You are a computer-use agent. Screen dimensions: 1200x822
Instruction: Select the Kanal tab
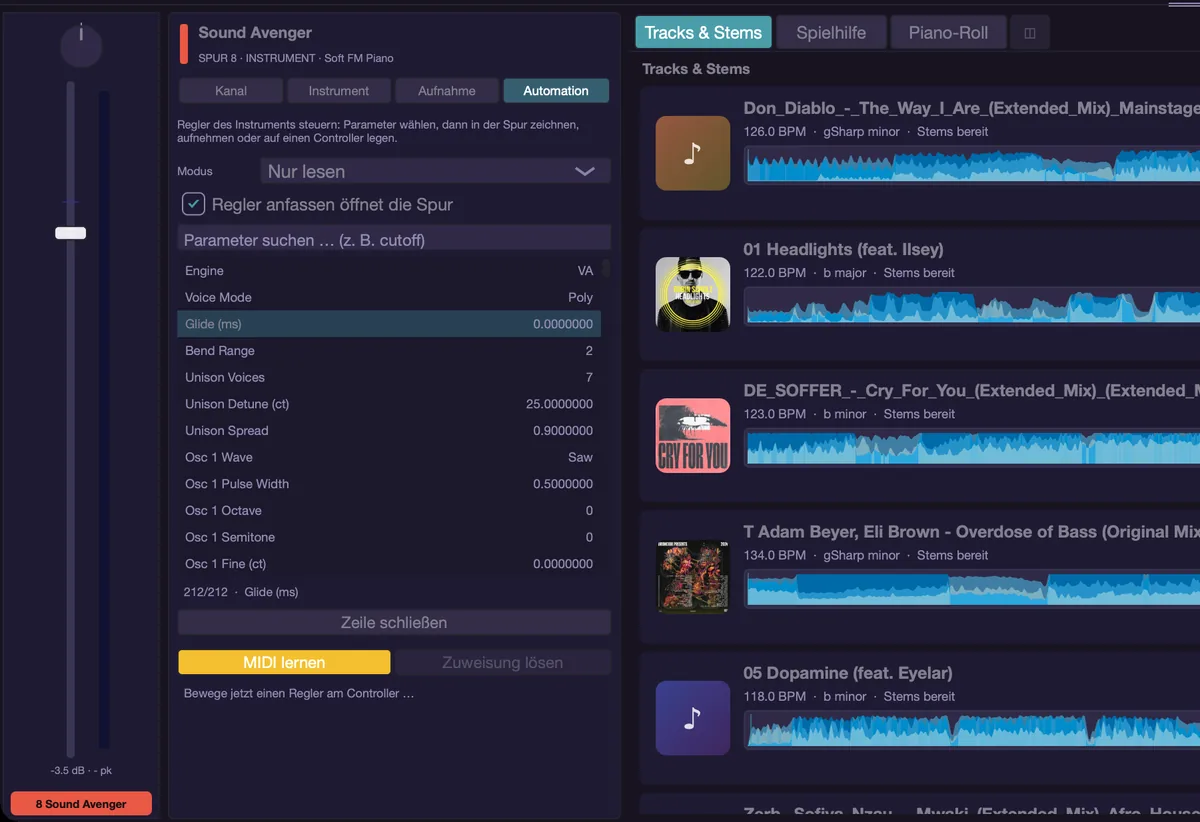(x=231, y=91)
